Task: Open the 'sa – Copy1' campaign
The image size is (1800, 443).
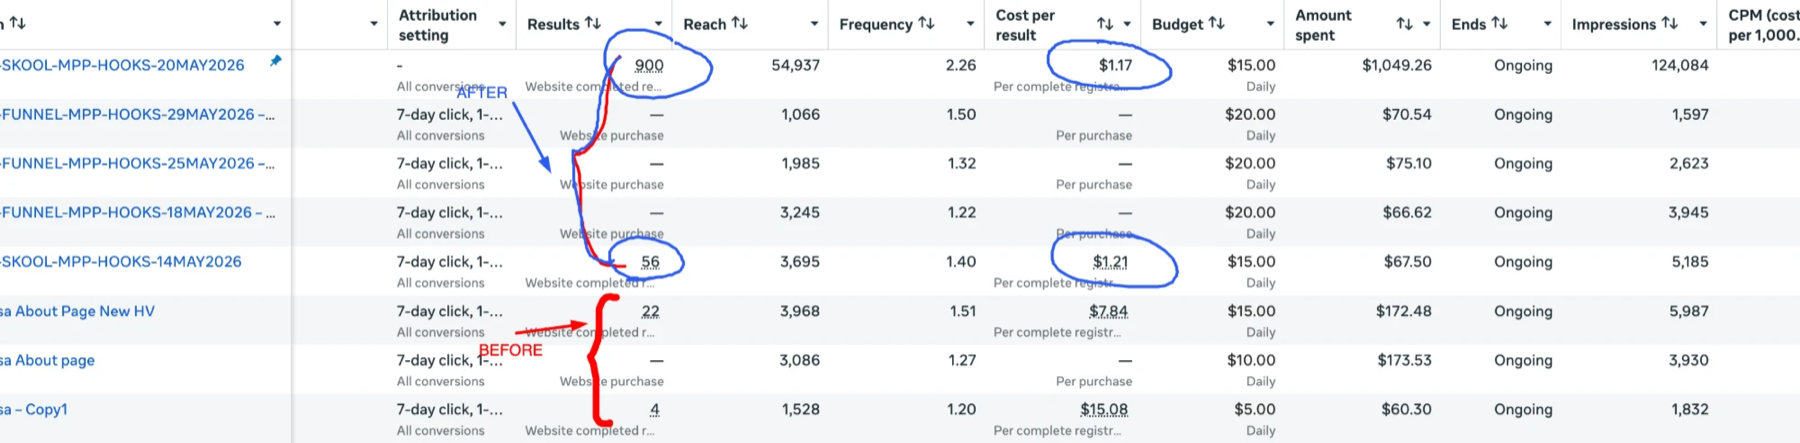Action: click(x=34, y=409)
